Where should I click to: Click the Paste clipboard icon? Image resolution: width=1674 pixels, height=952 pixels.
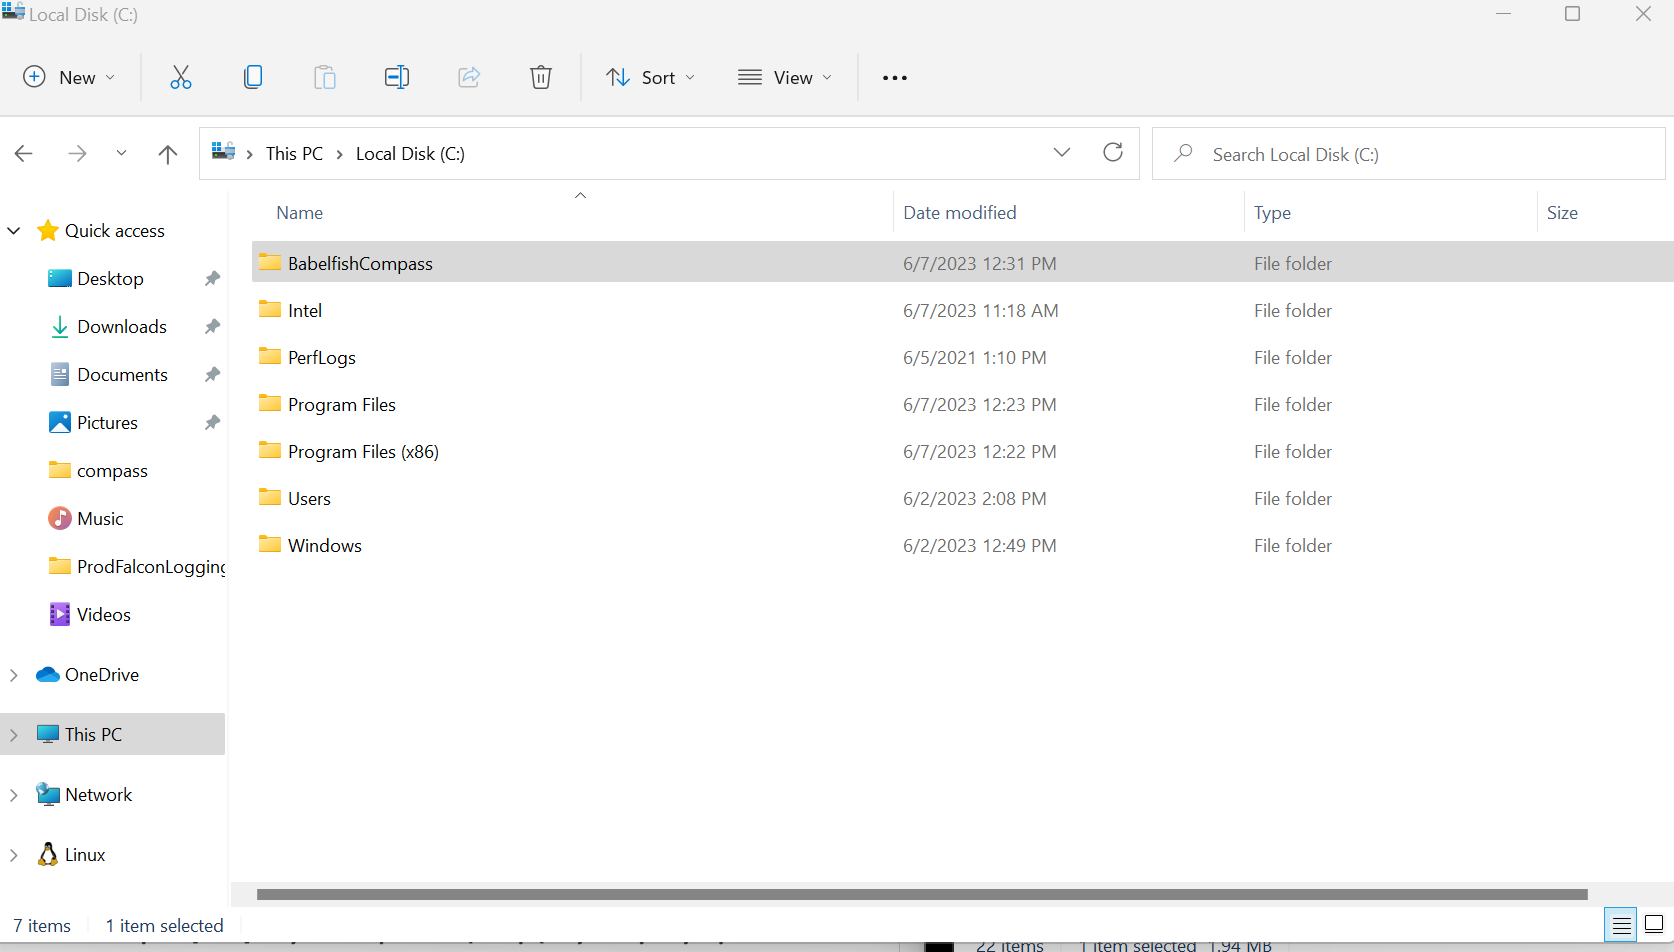tap(325, 77)
